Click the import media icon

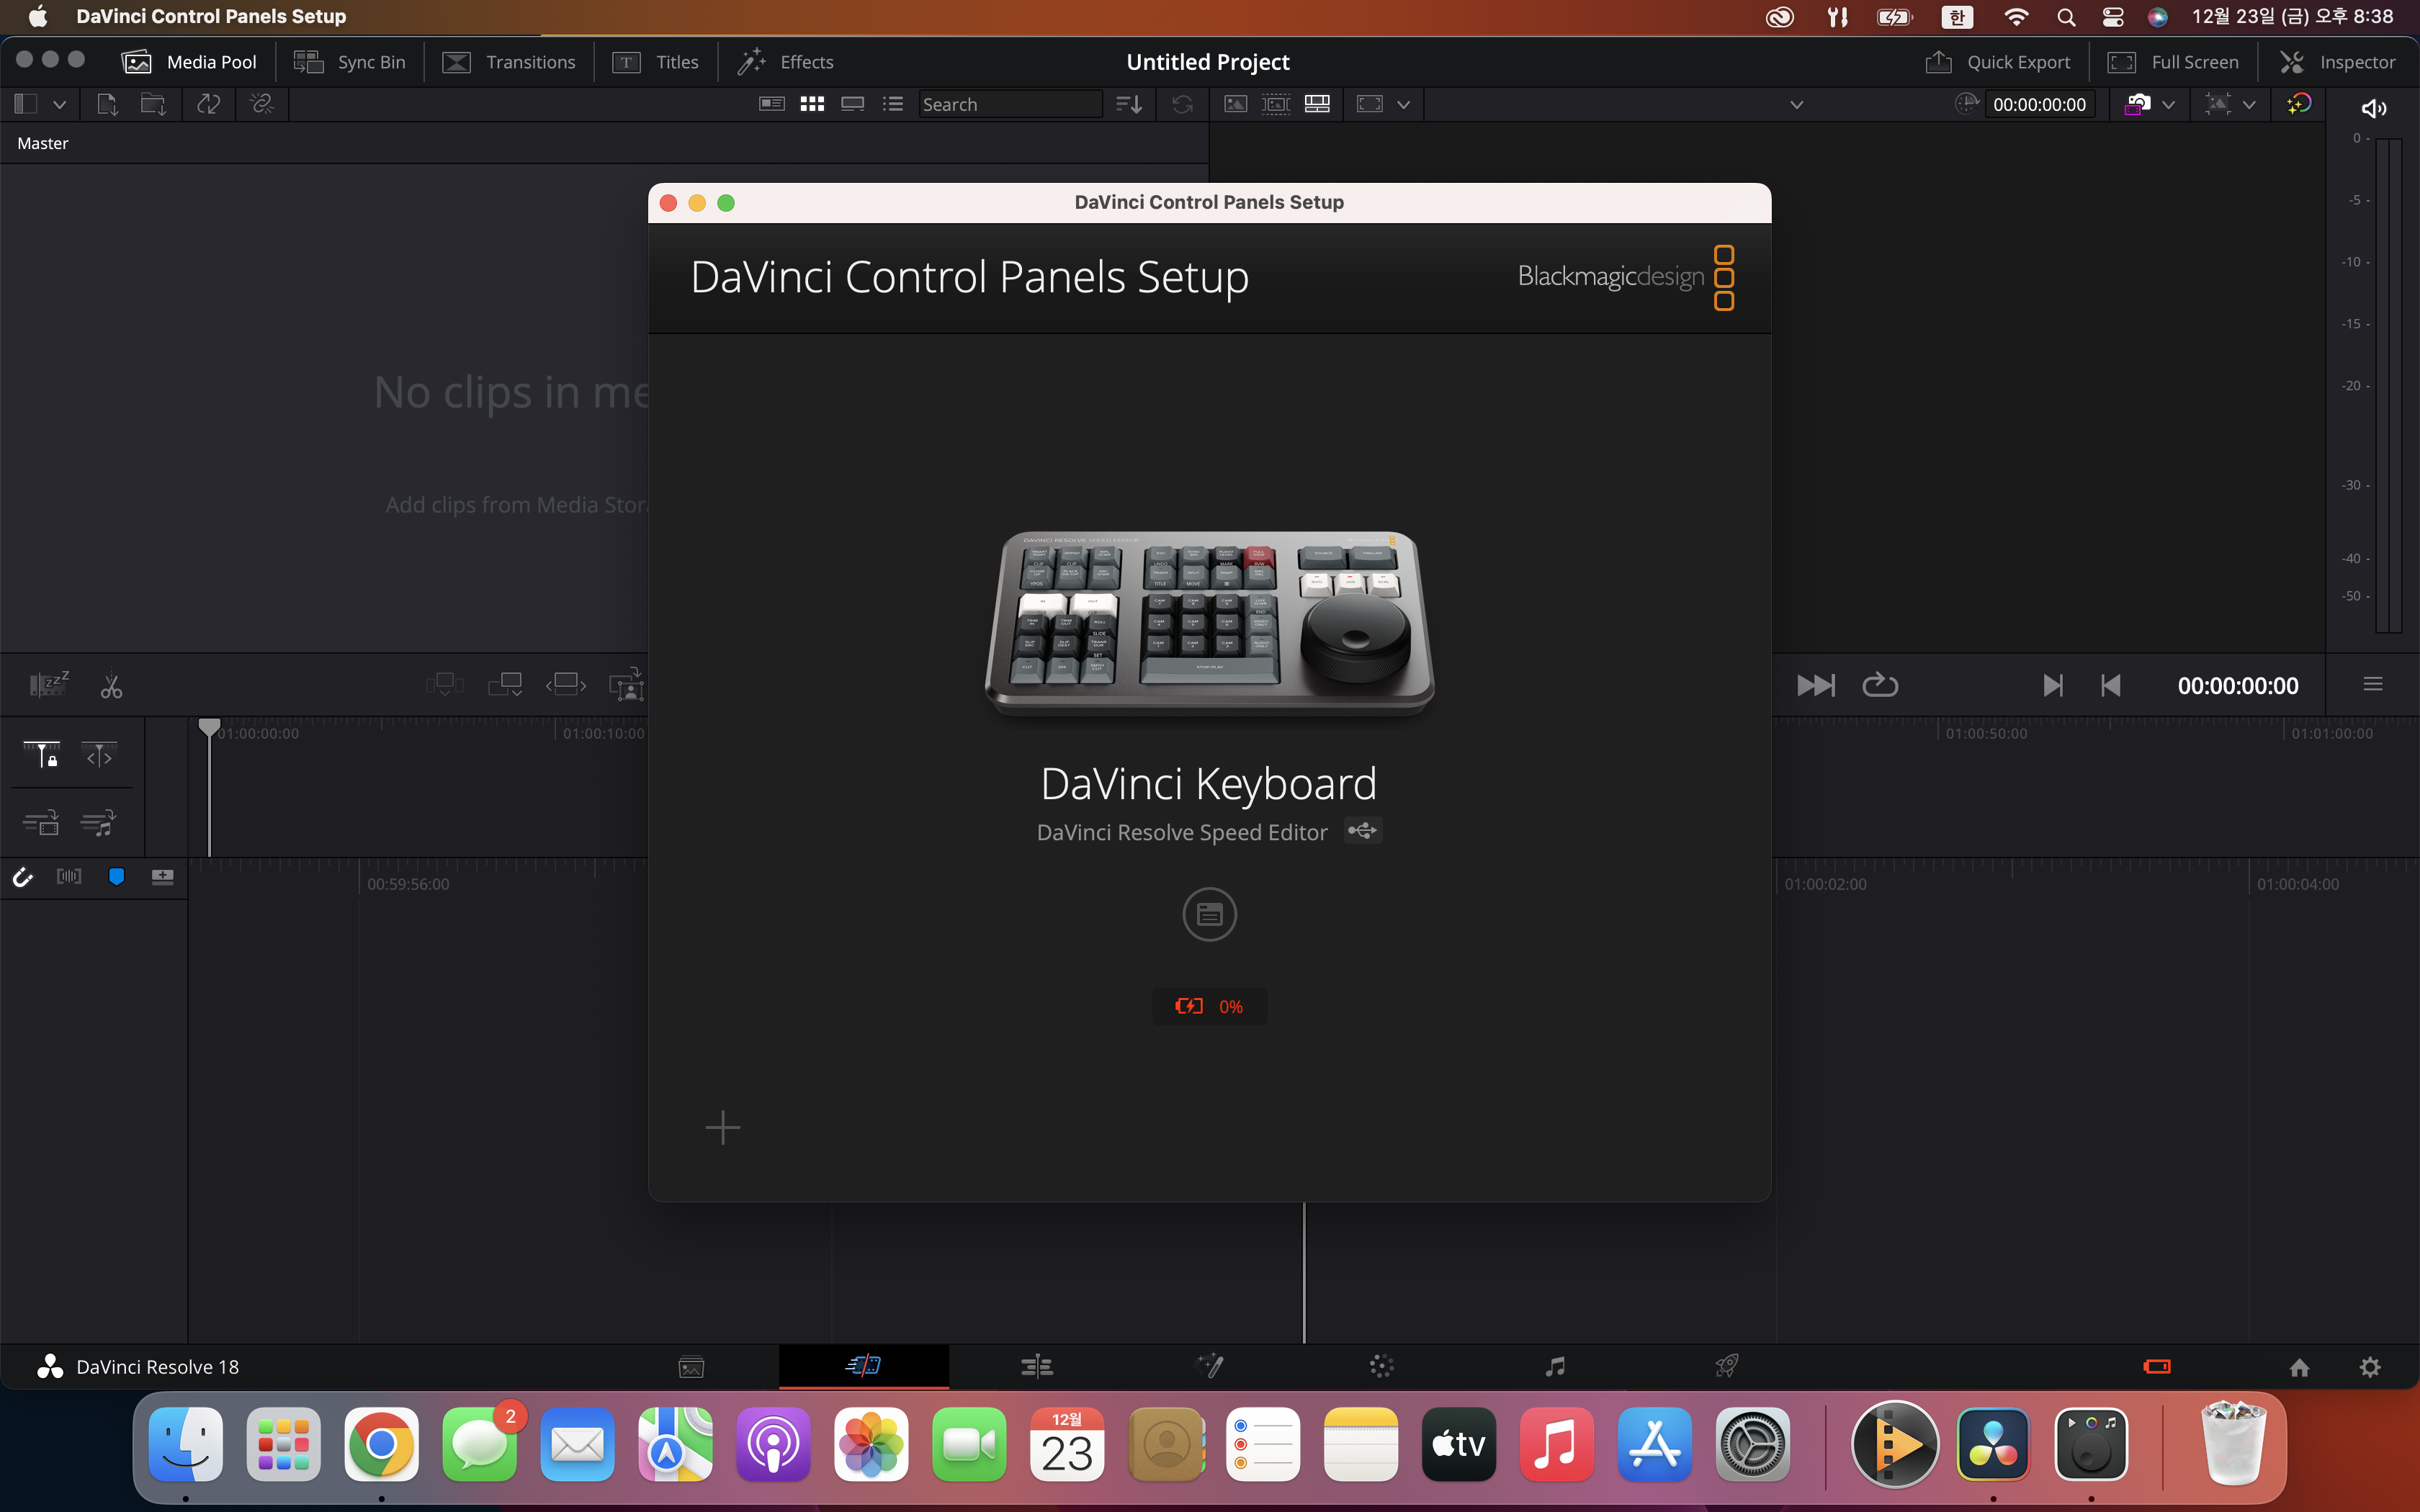pos(107,104)
